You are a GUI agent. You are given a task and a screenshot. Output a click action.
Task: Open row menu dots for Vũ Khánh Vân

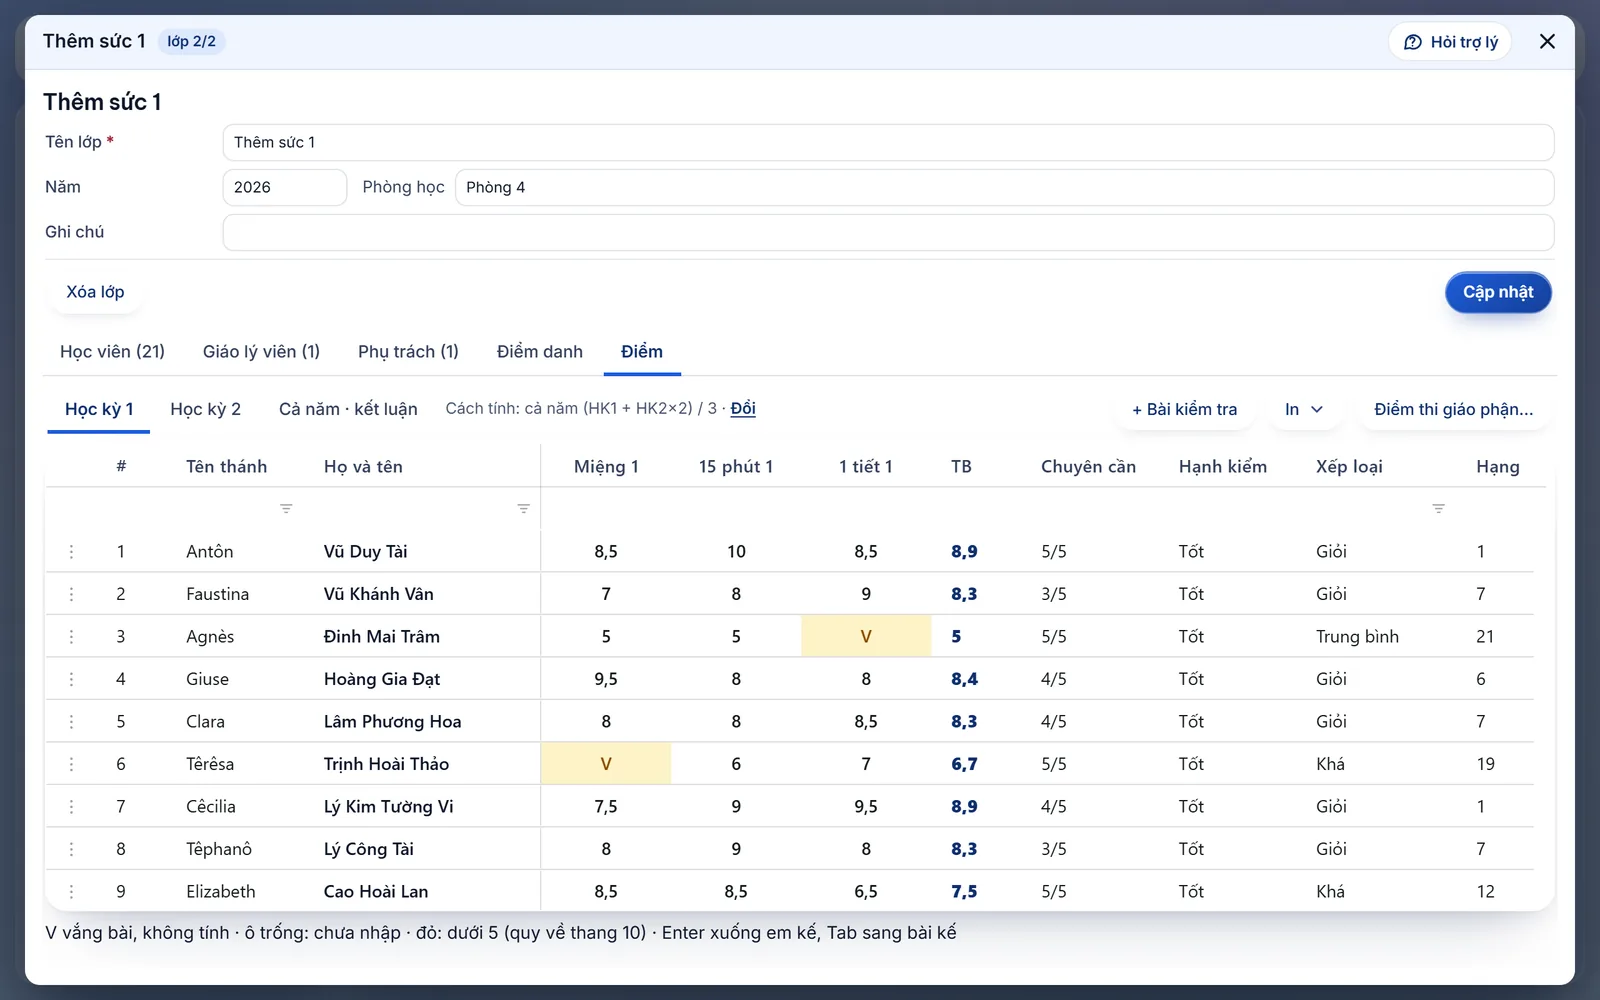click(71, 594)
